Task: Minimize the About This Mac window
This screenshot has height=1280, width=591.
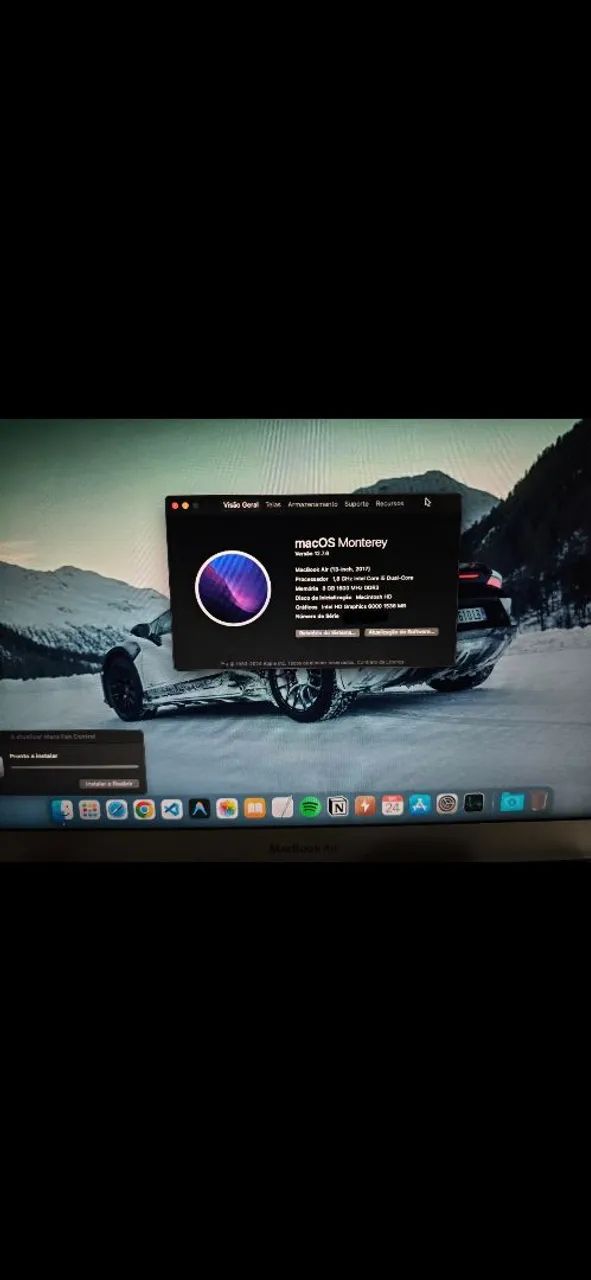Action: point(185,506)
